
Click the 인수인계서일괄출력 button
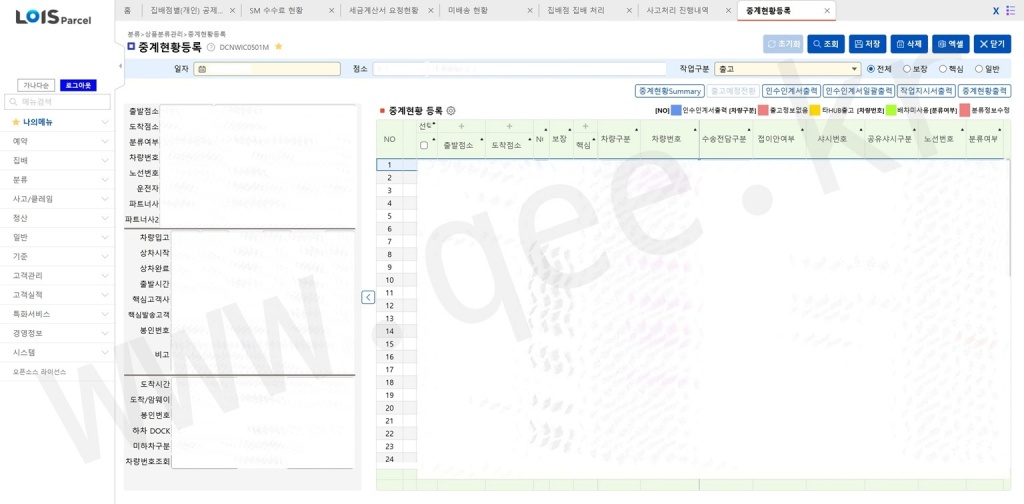(857, 91)
